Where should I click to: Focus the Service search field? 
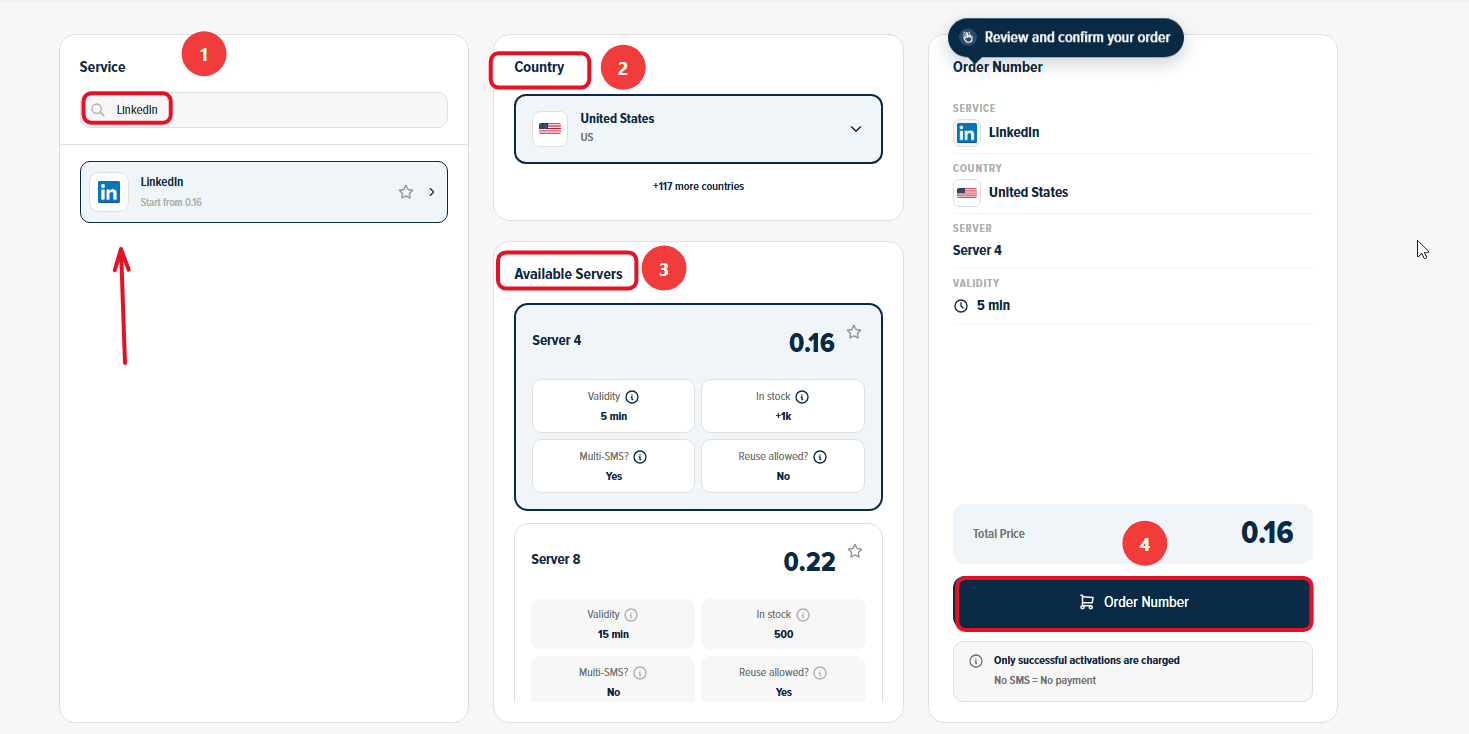(264, 110)
